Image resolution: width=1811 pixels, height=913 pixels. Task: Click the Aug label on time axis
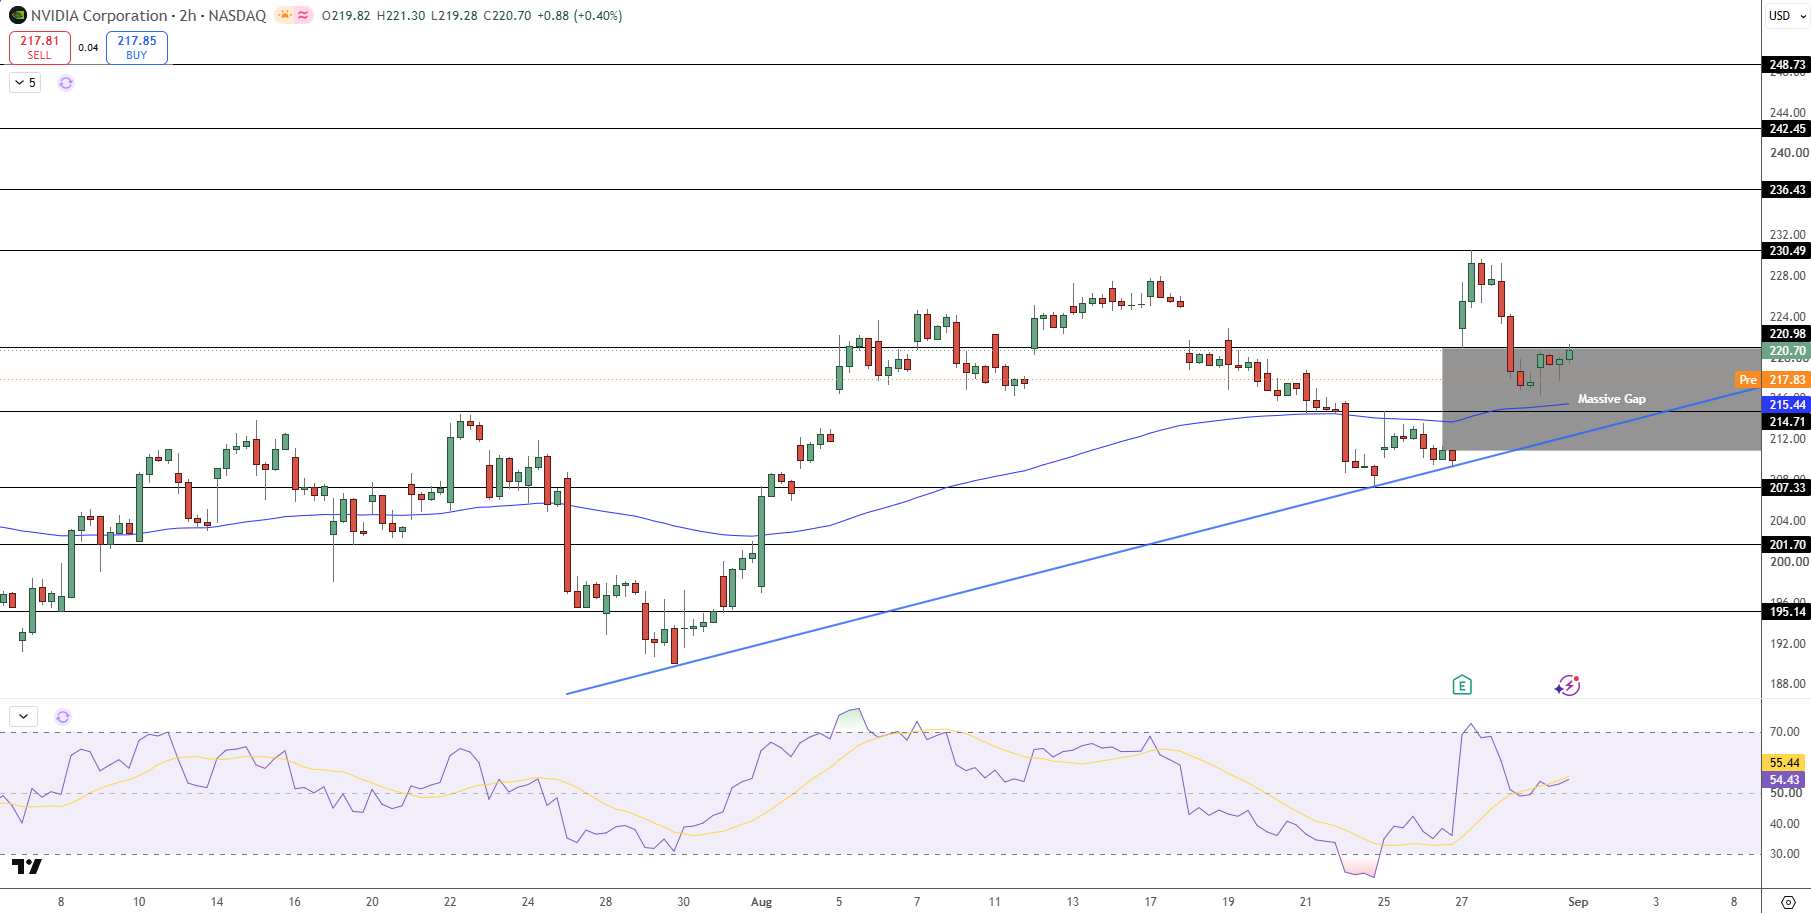761,902
